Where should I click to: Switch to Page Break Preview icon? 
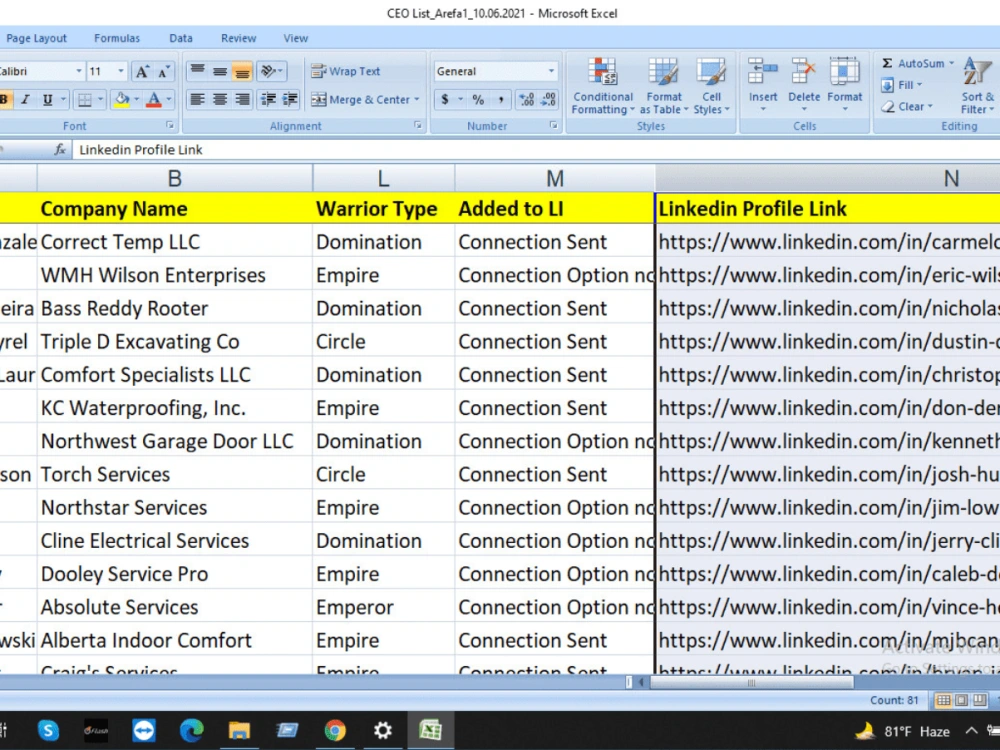click(x=979, y=700)
